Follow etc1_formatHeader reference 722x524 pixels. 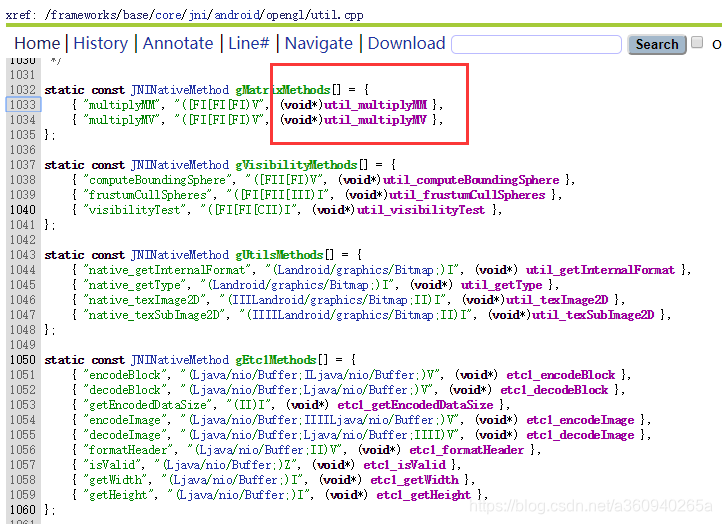(466, 449)
